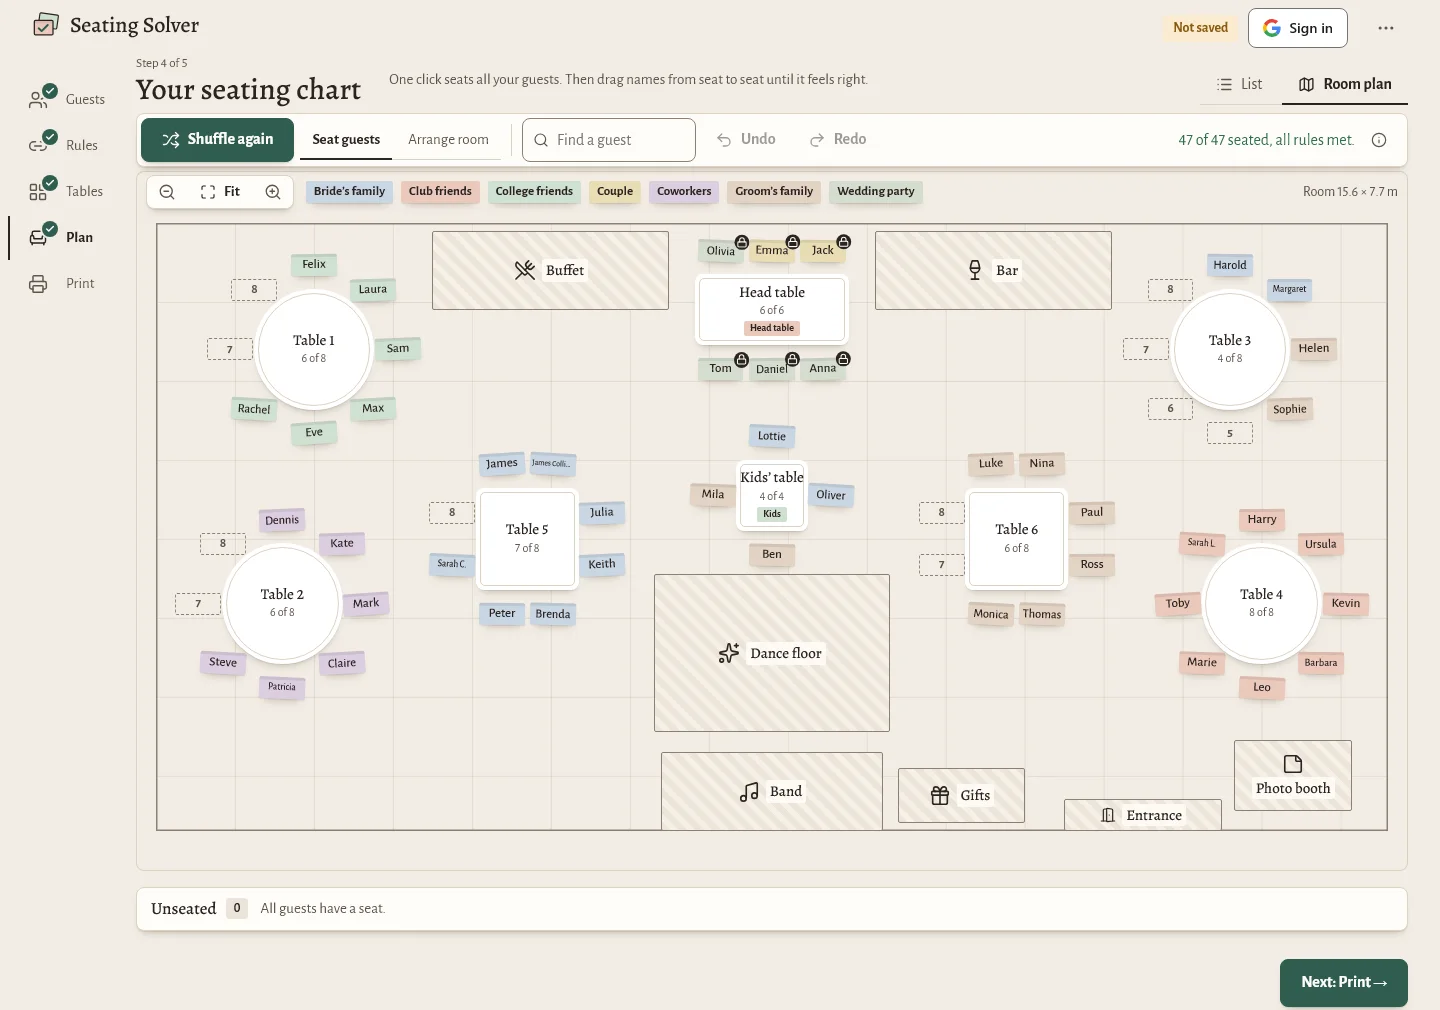Viewport: 1440px width, 1010px height.
Task: Click the Redo button
Action: (838, 139)
